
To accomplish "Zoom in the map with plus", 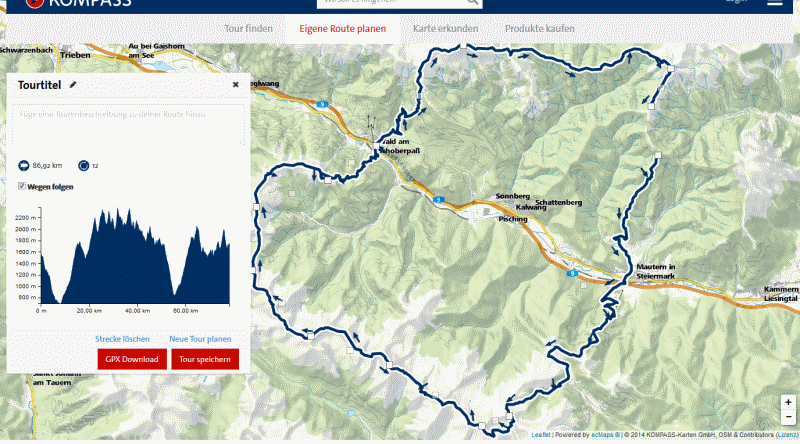I will tap(788, 402).
